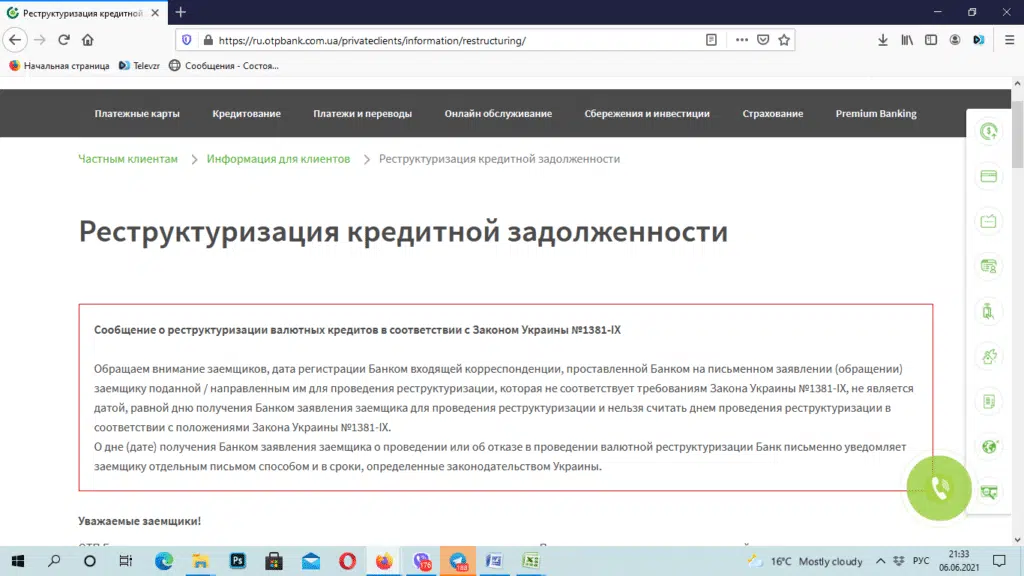Open Информация для клиентов breadcrumb link
Screen dimensions: 1024x576
coord(278,159)
